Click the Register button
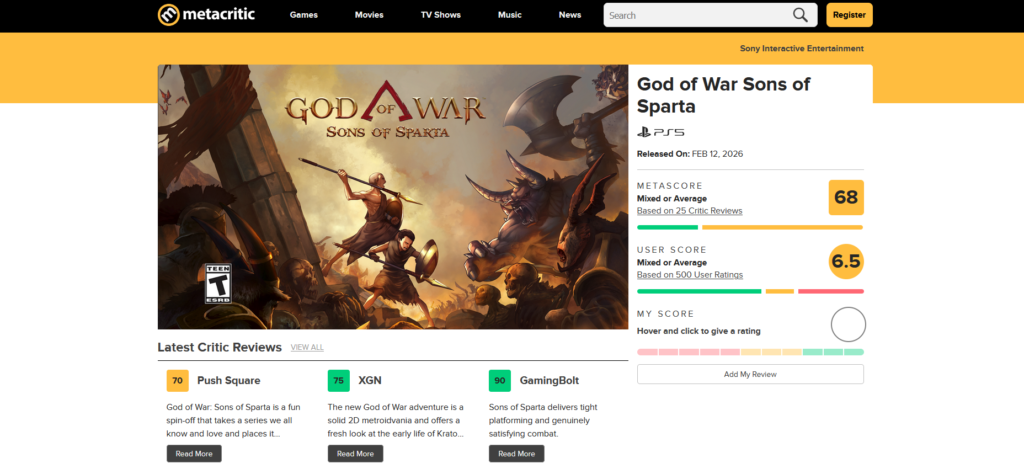1024x474 pixels. 849,15
